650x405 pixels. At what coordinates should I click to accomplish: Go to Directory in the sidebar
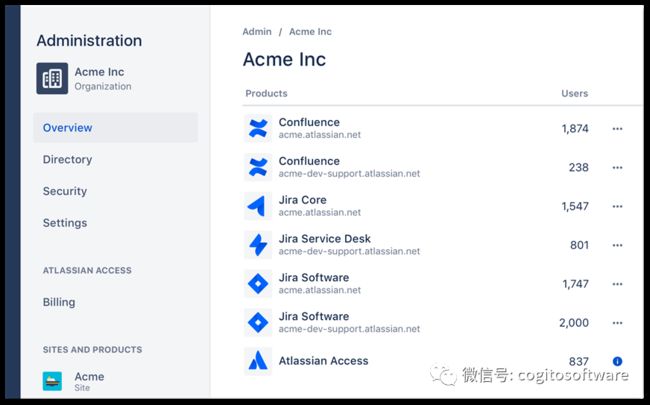click(x=68, y=160)
